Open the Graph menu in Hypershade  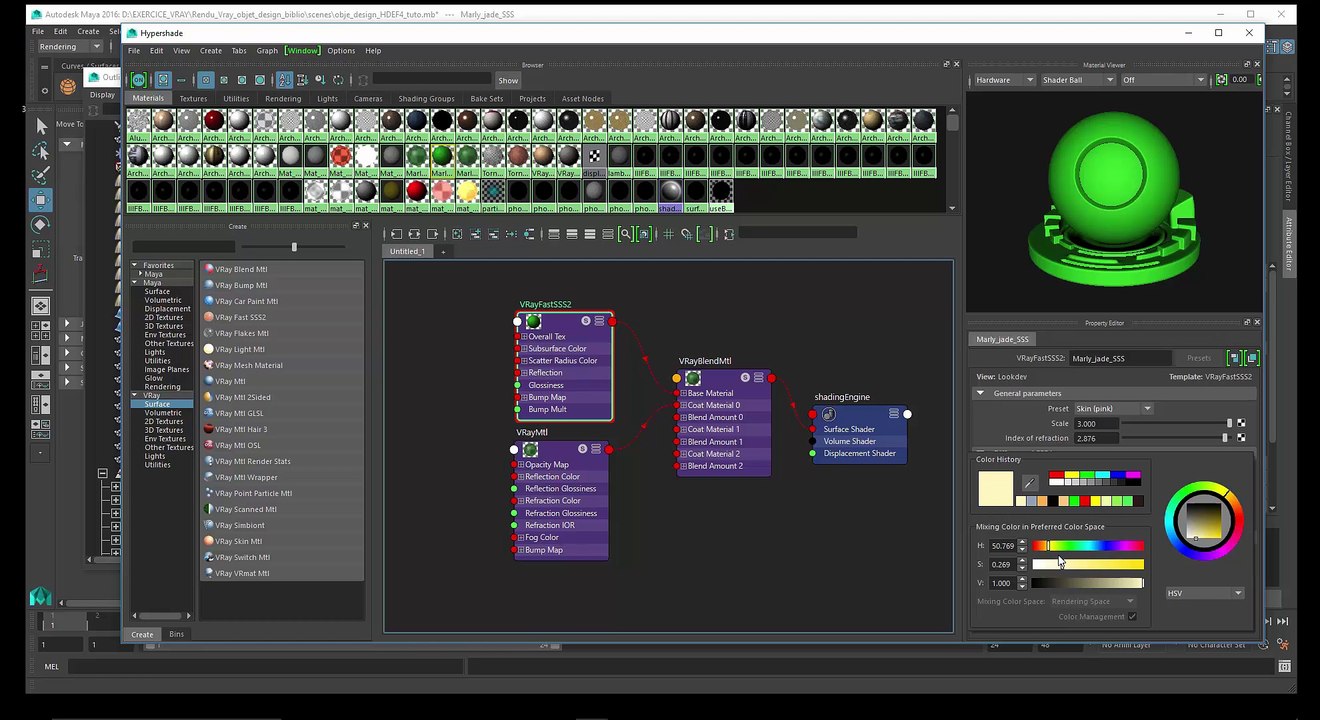(x=267, y=51)
